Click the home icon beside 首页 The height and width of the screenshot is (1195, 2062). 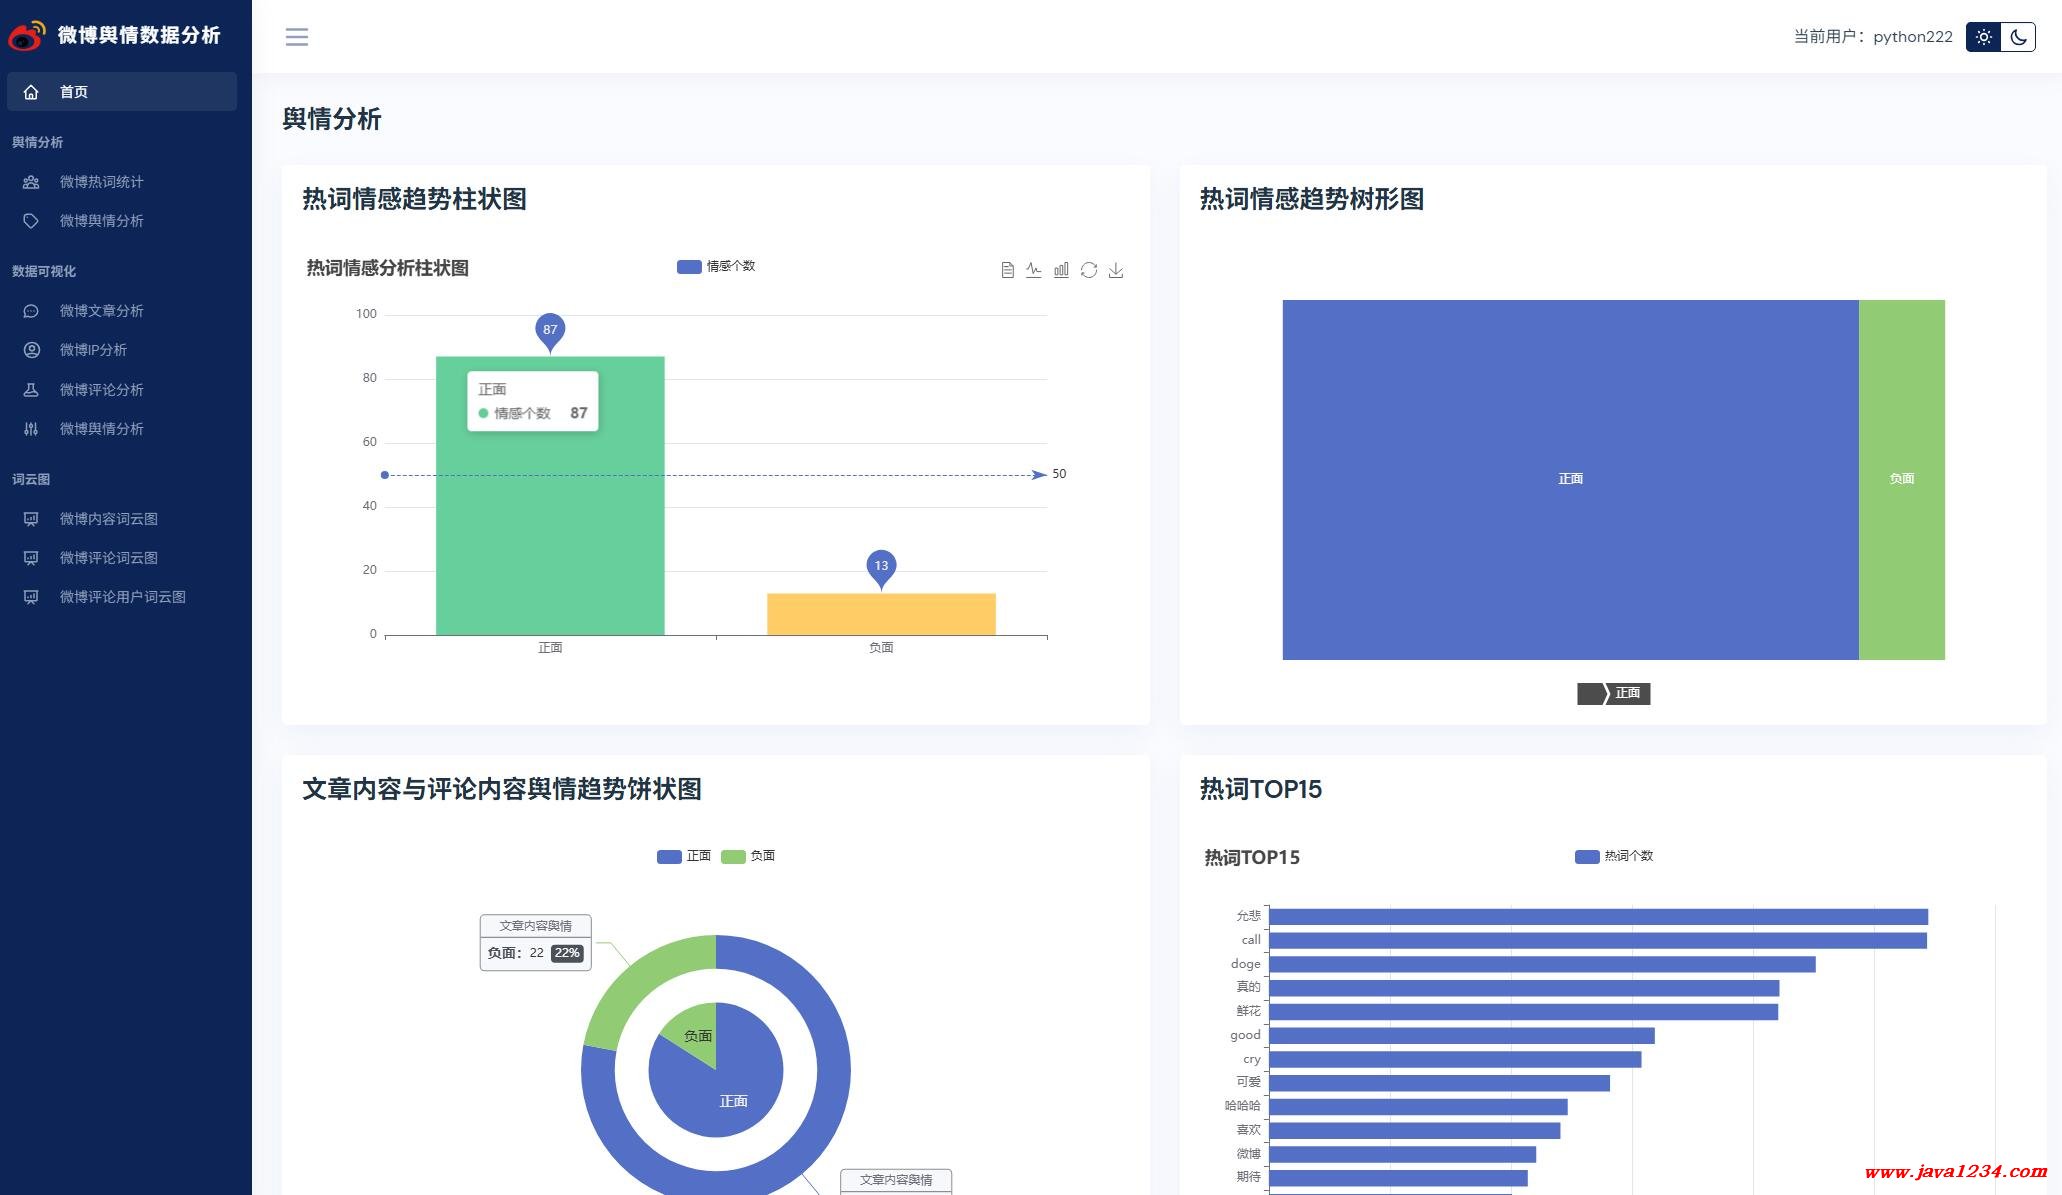31,92
